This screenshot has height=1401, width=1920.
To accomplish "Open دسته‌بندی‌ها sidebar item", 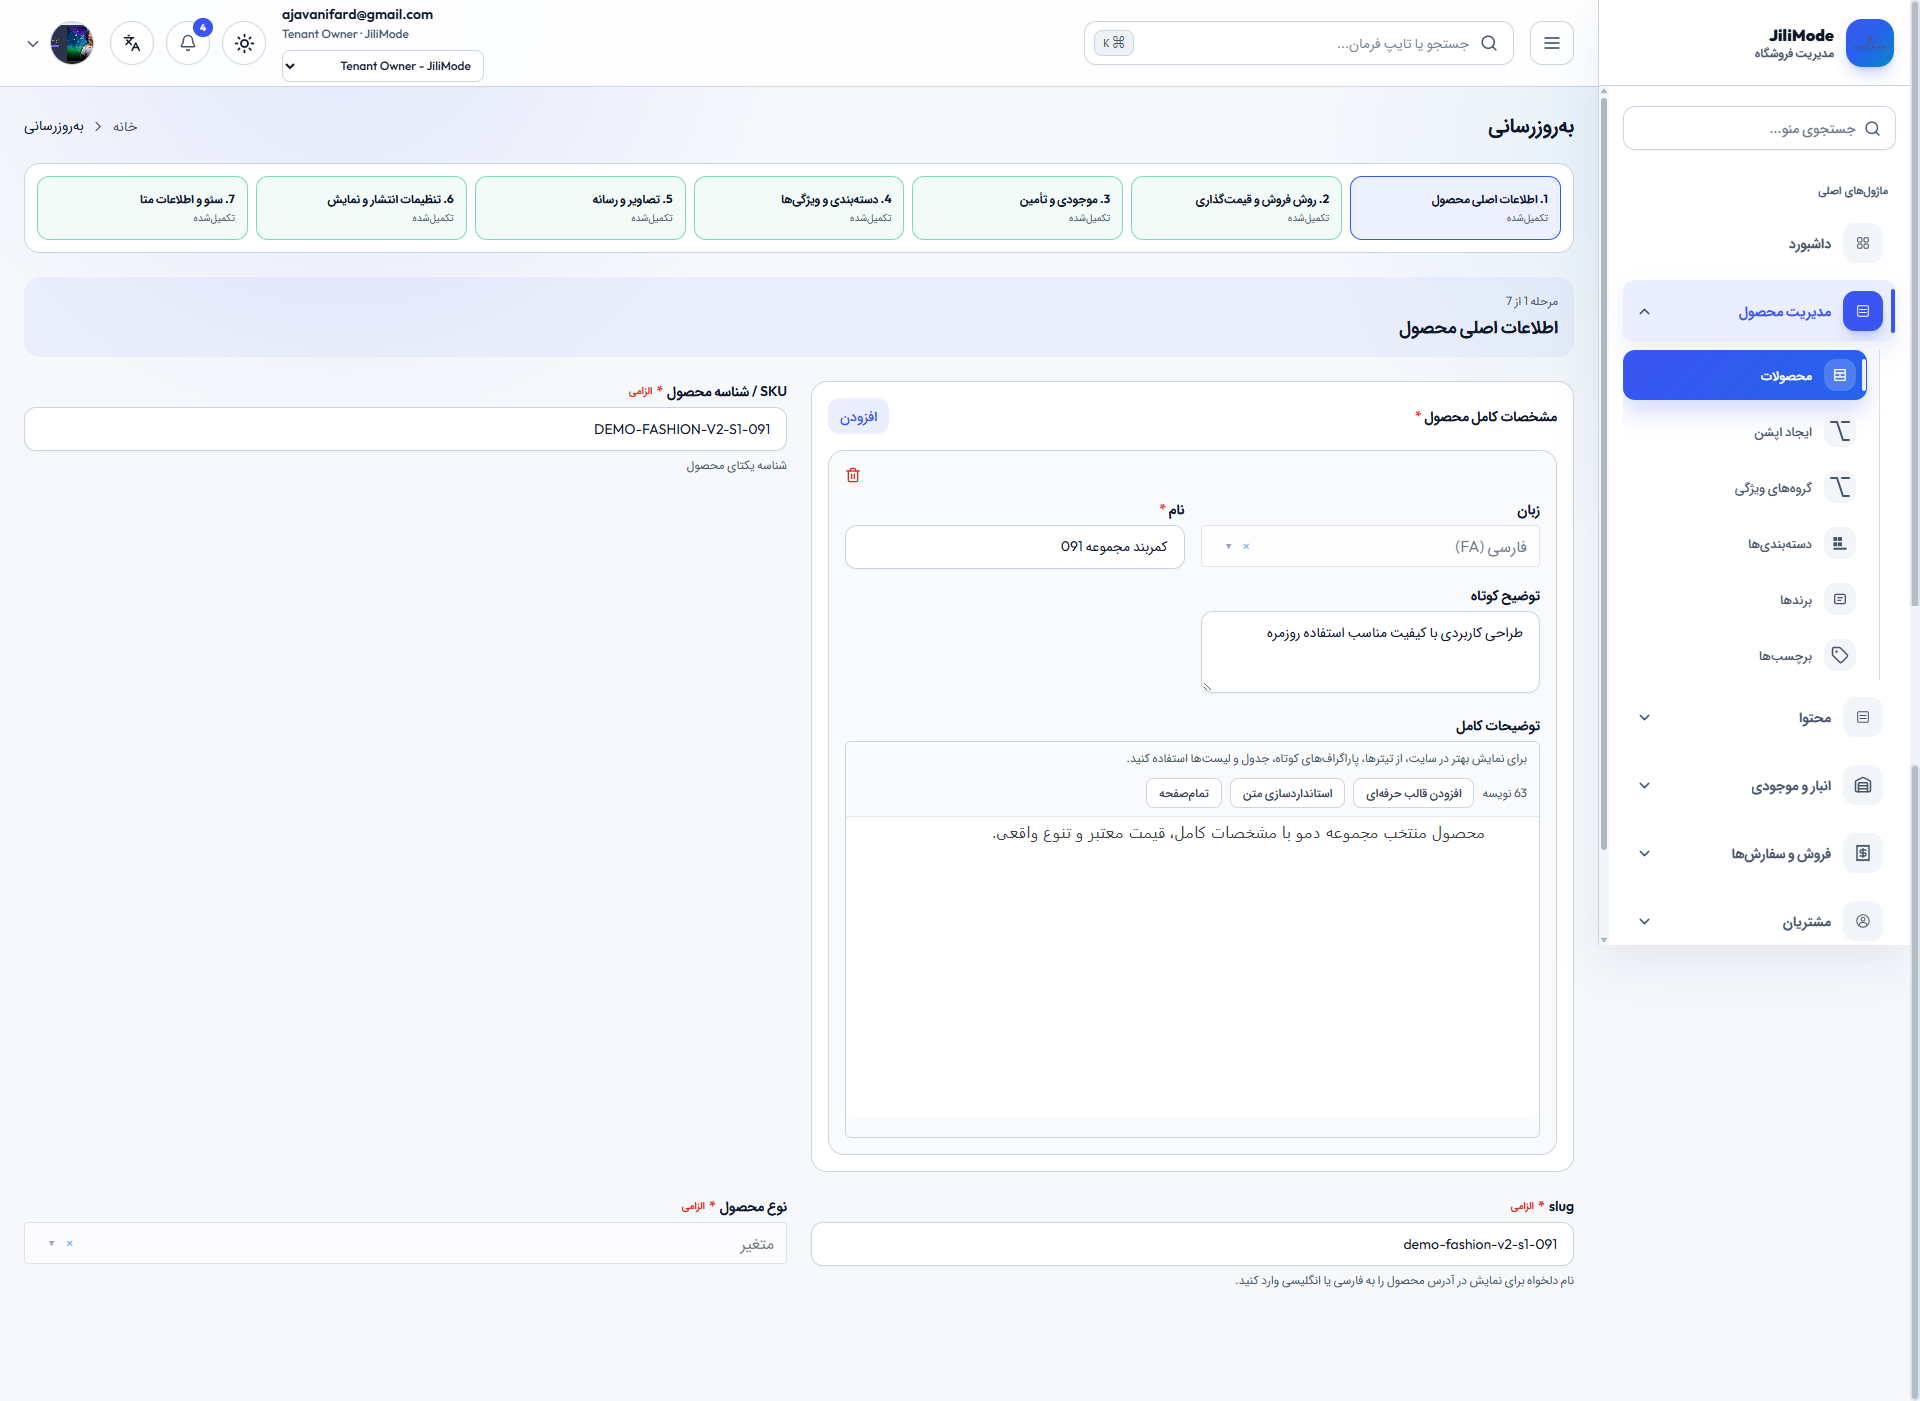I will pyautogui.click(x=1745, y=544).
